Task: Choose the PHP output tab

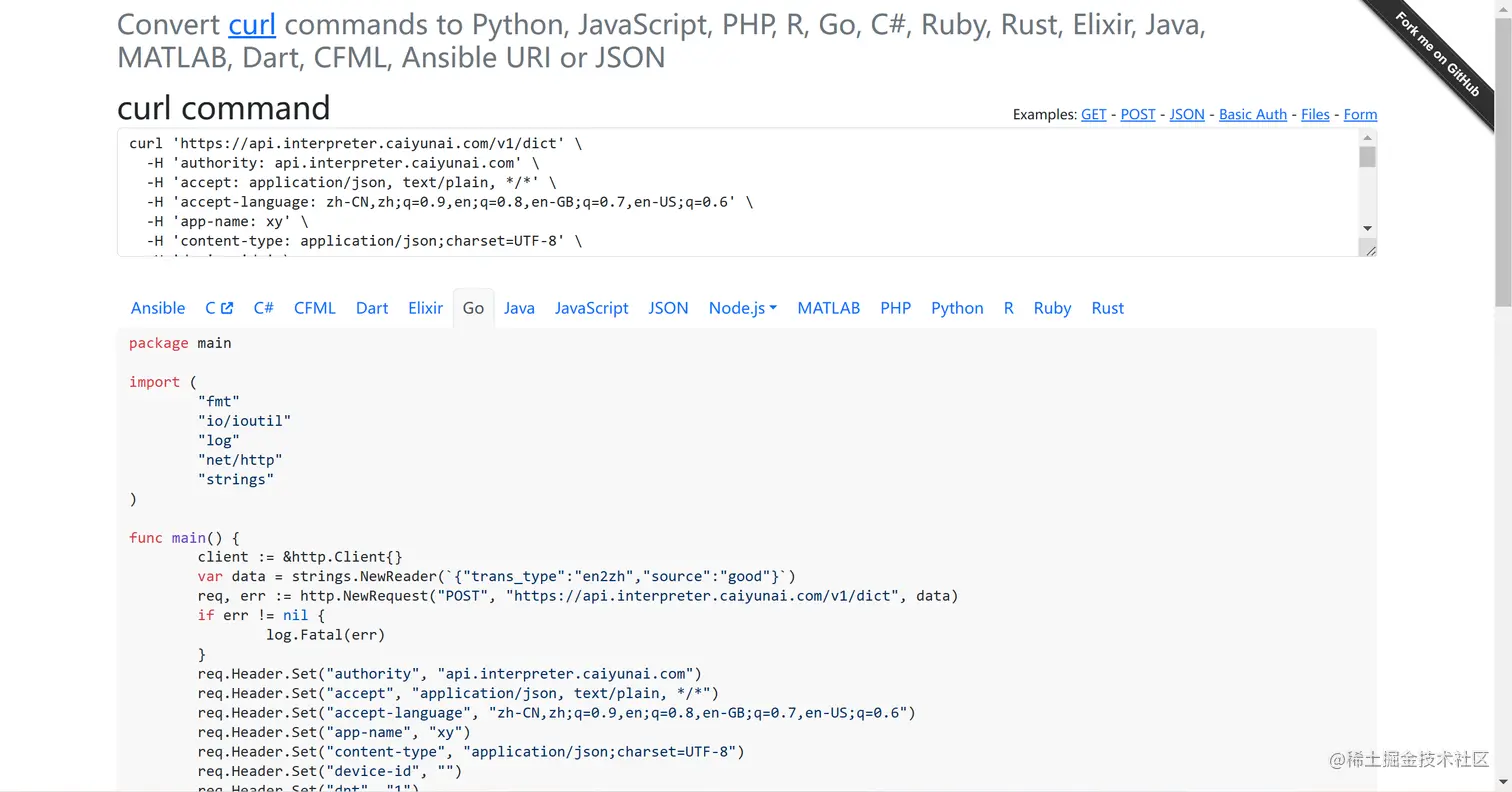Action: [x=895, y=308]
